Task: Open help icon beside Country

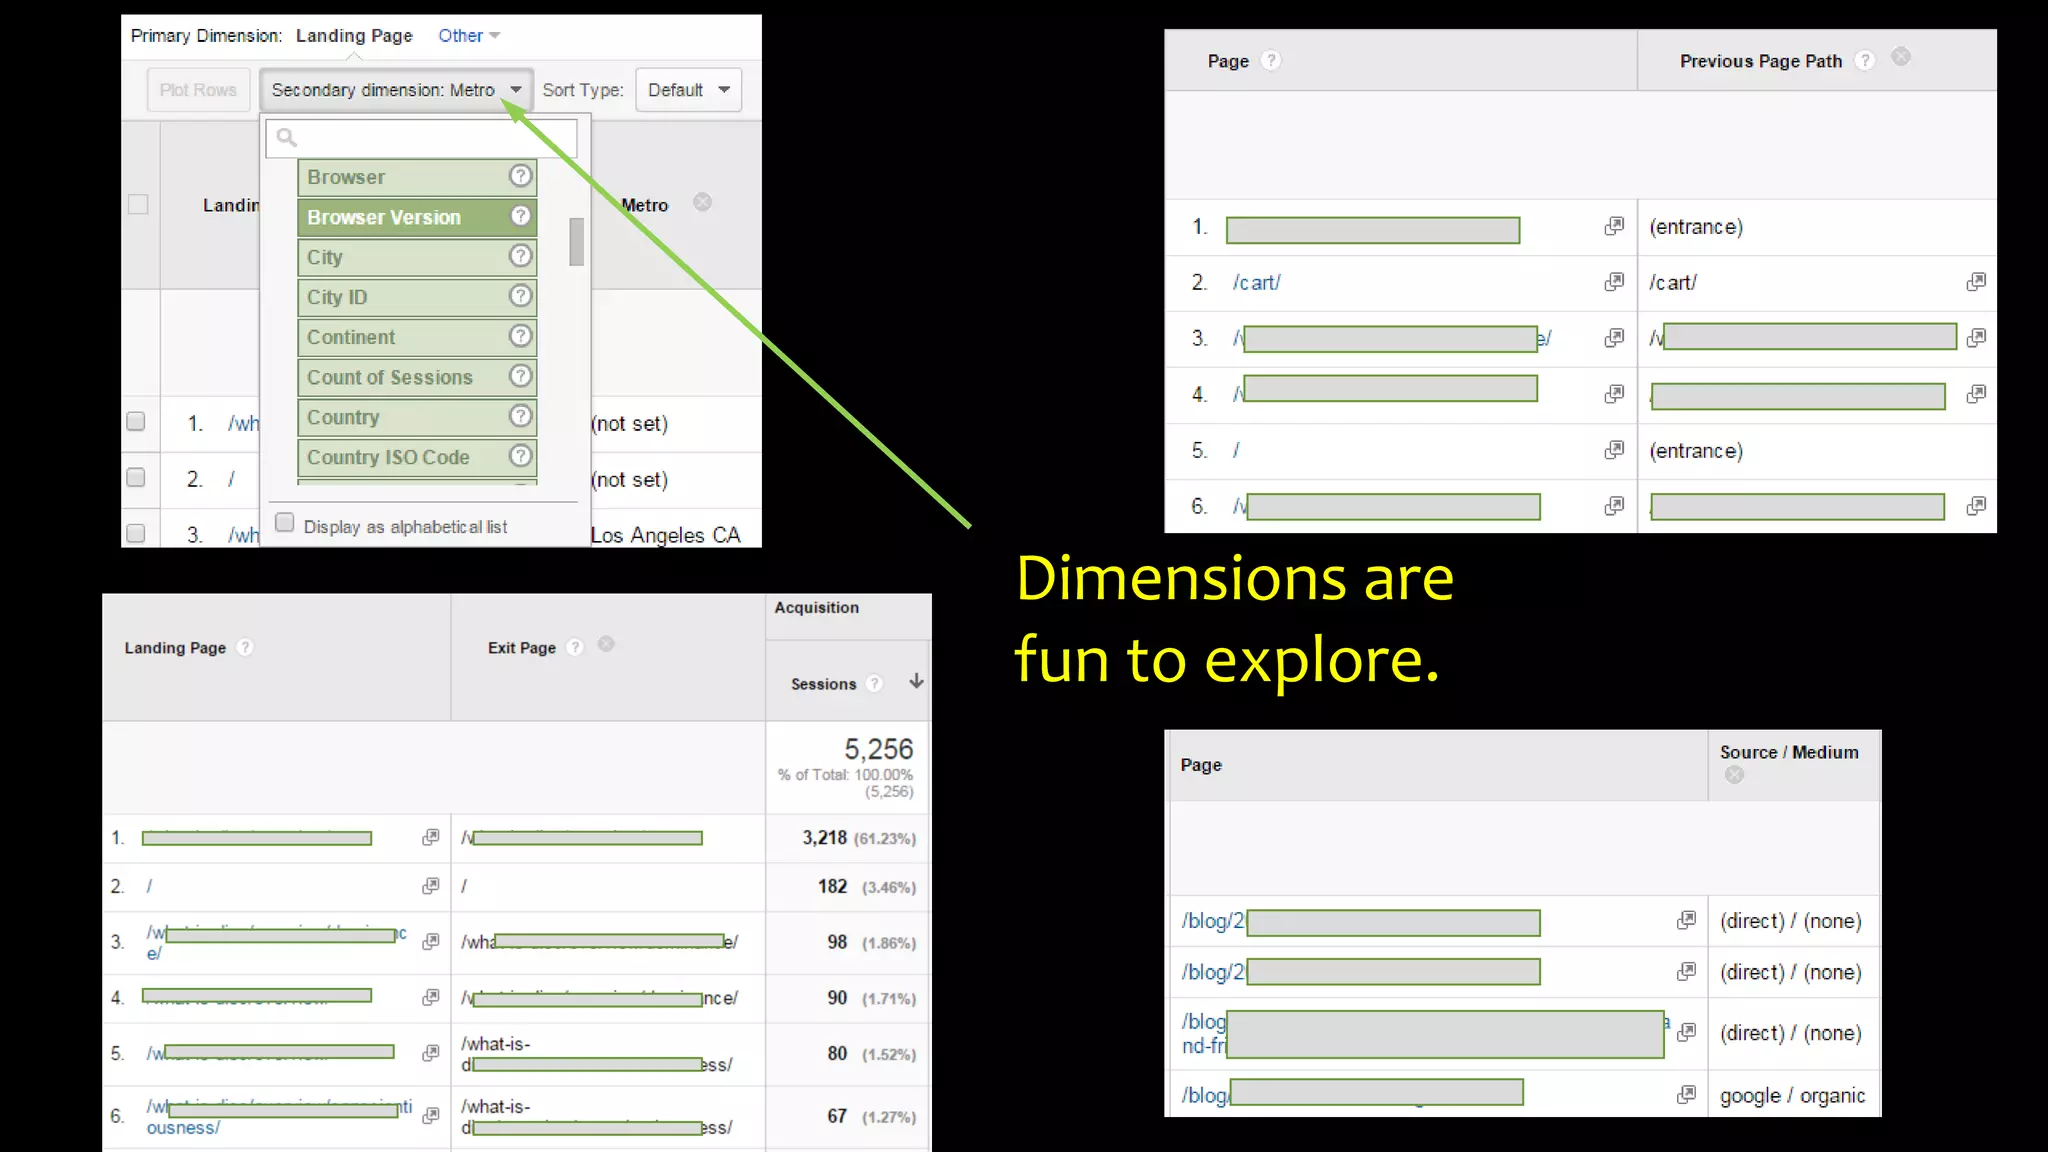Action: coord(520,416)
